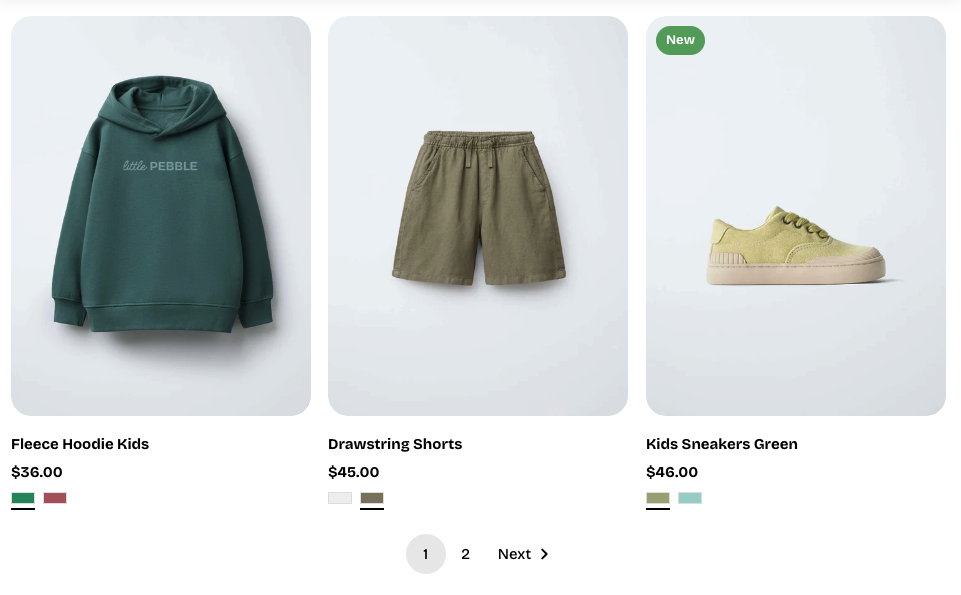This screenshot has height=595, width=961.
Task: Choose red swatch for Fleece Hoodie
Action: tap(55, 498)
